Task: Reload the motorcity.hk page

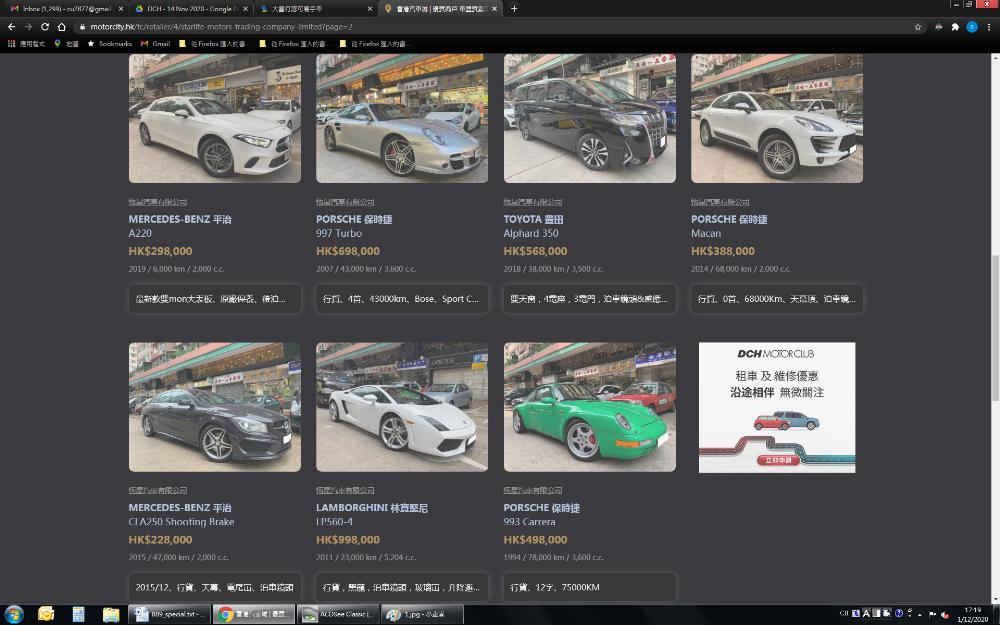Action: [x=45, y=27]
